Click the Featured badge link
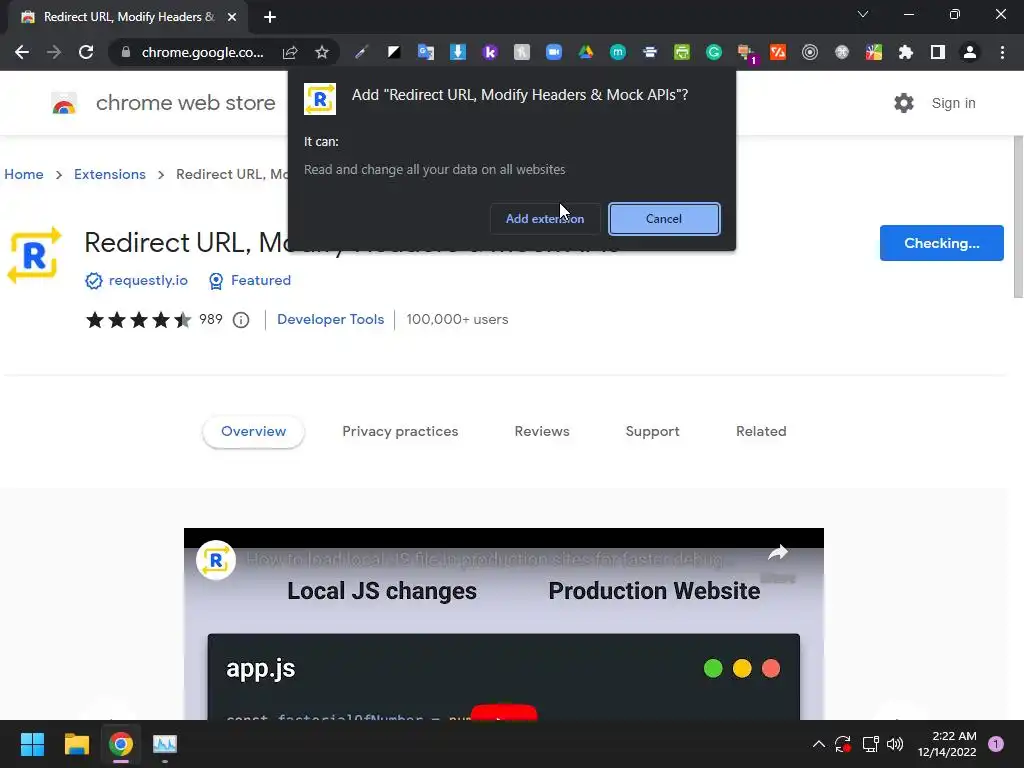The width and height of the screenshot is (1024, 768). coord(261,280)
